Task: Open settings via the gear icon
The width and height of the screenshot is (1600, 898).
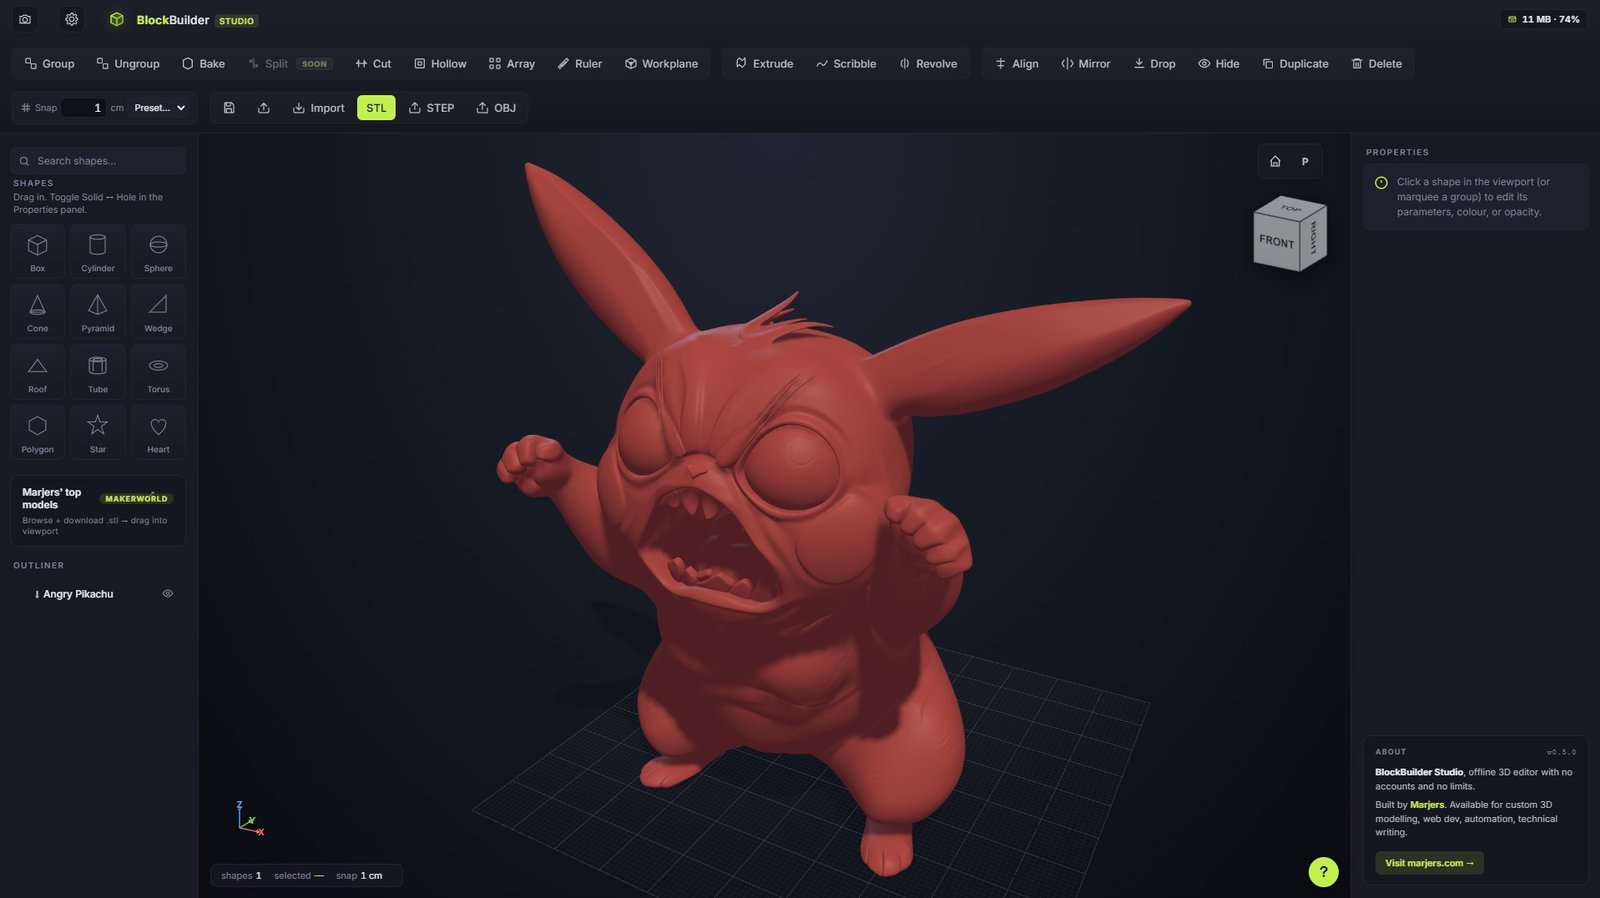Action: pos(72,19)
